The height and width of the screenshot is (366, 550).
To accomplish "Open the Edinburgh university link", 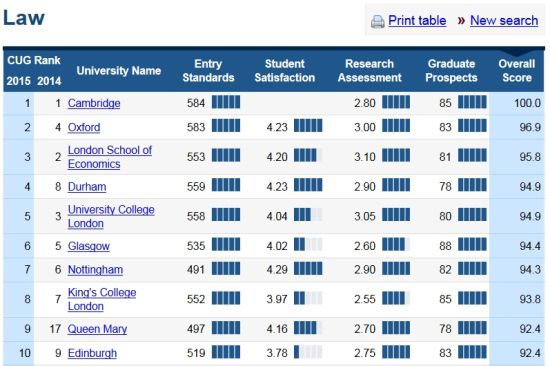I will pos(92,353).
